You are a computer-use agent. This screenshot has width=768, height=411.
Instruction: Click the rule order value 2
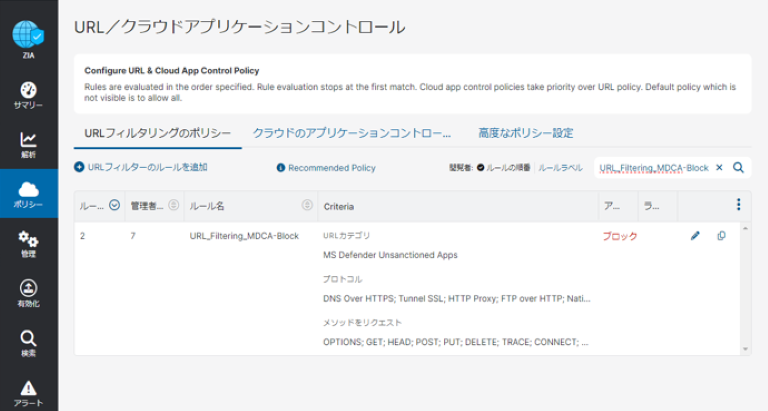(82, 236)
